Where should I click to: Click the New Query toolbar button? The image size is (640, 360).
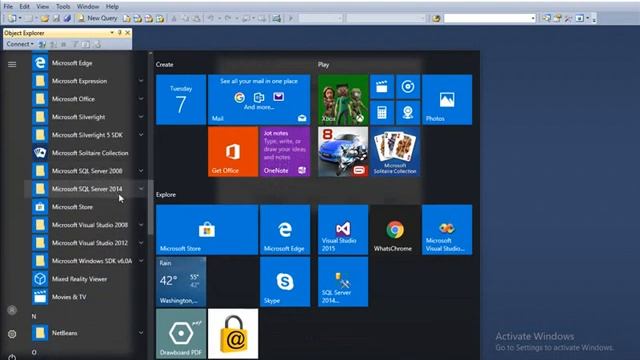click(x=98, y=18)
